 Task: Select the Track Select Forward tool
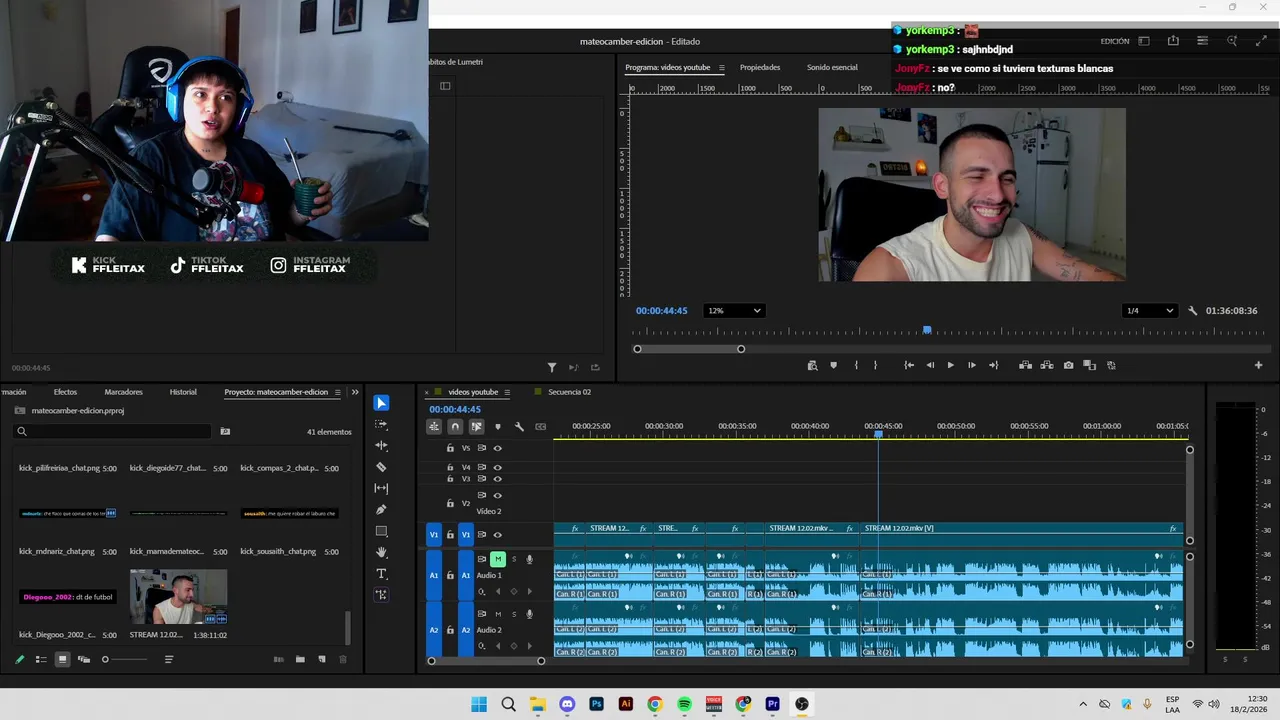tap(381, 424)
